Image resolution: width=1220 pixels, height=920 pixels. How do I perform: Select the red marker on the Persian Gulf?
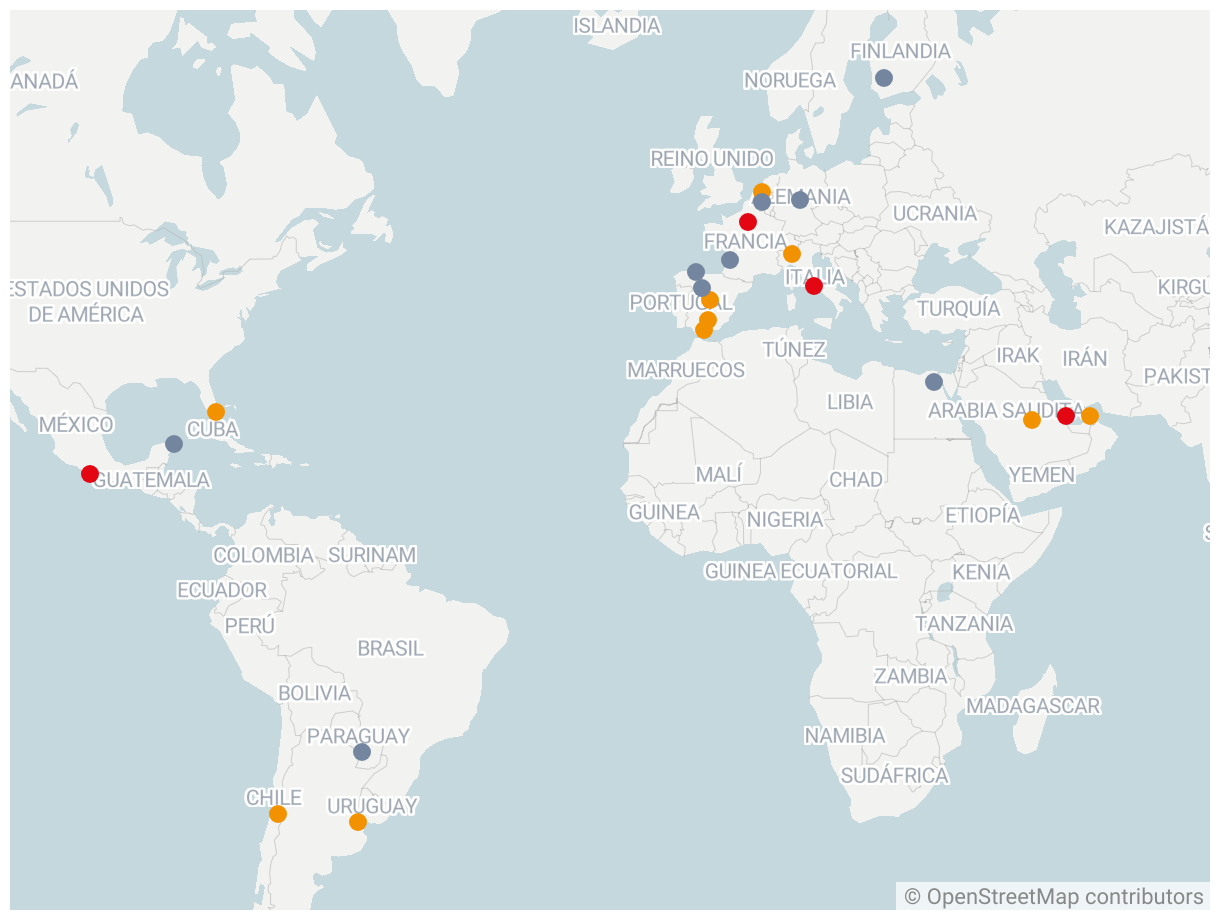pyautogui.click(x=1066, y=416)
